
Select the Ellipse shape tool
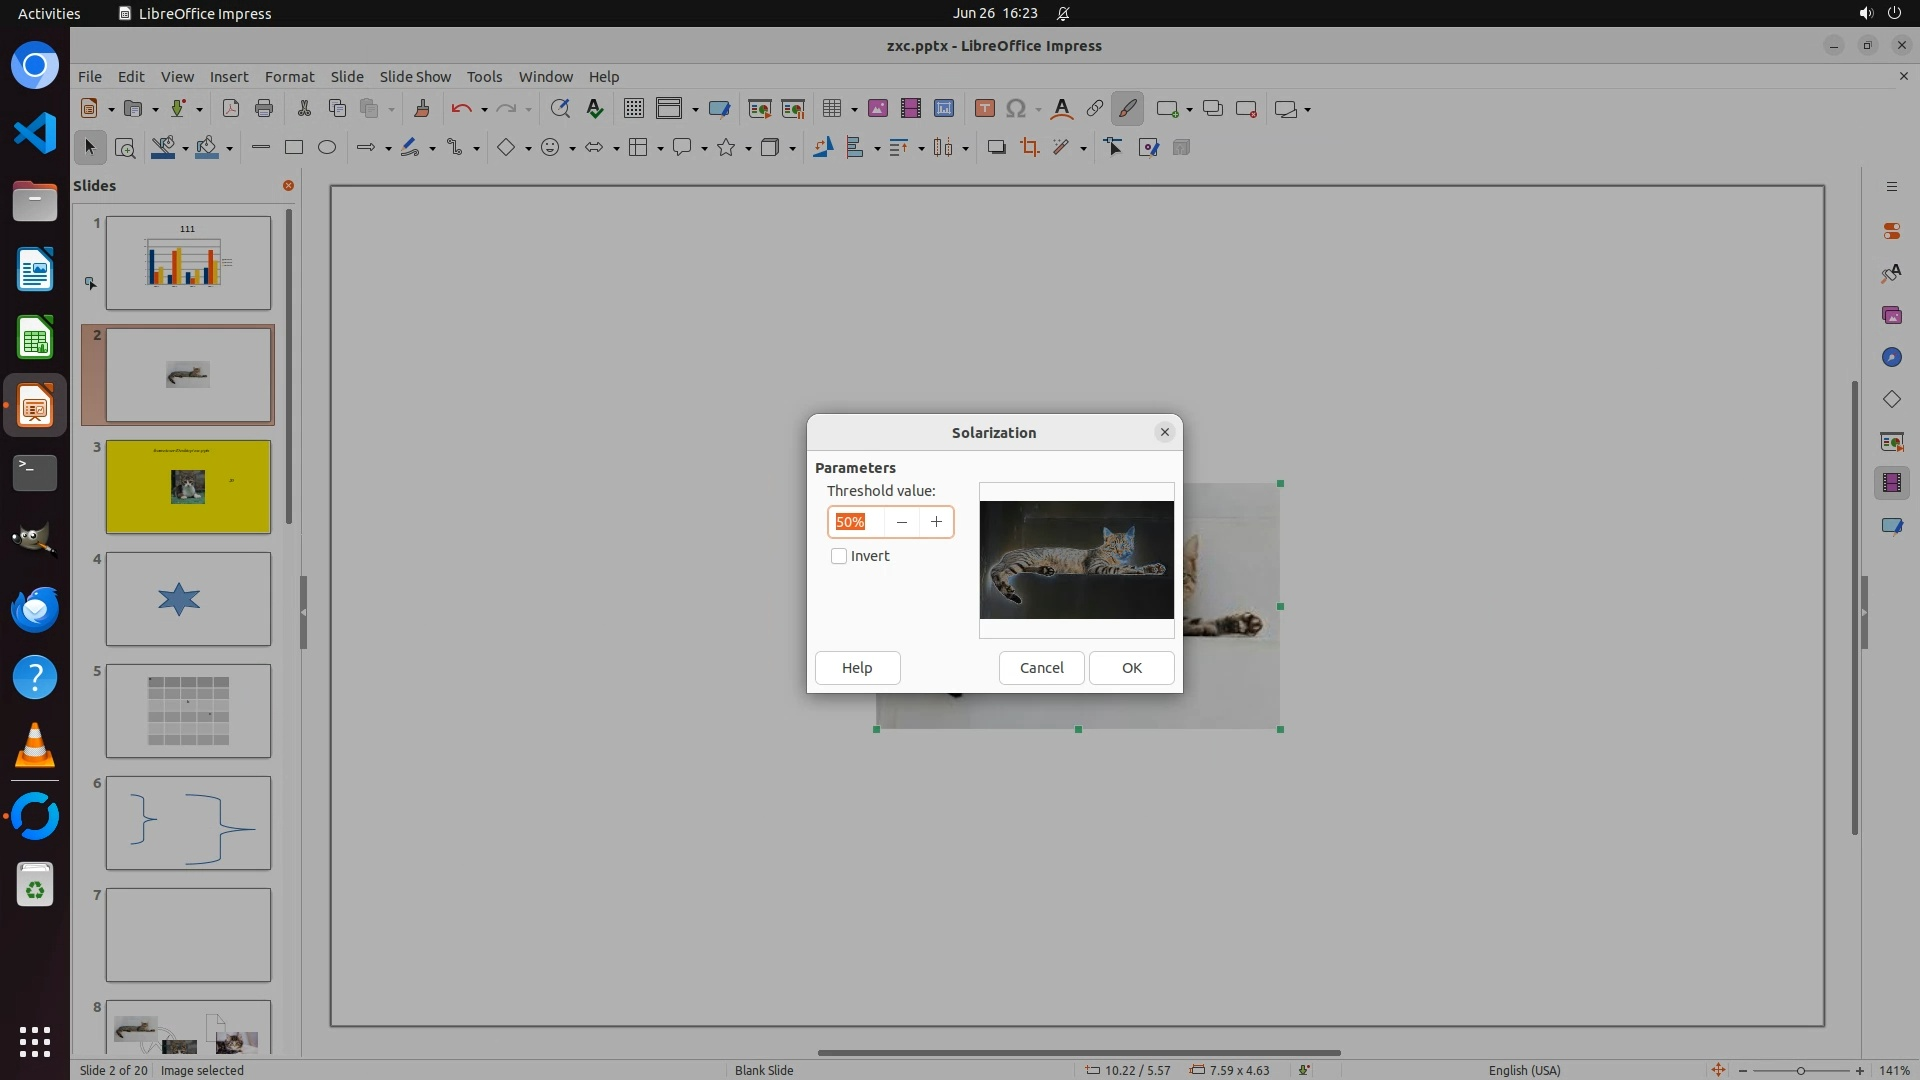click(327, 148)
